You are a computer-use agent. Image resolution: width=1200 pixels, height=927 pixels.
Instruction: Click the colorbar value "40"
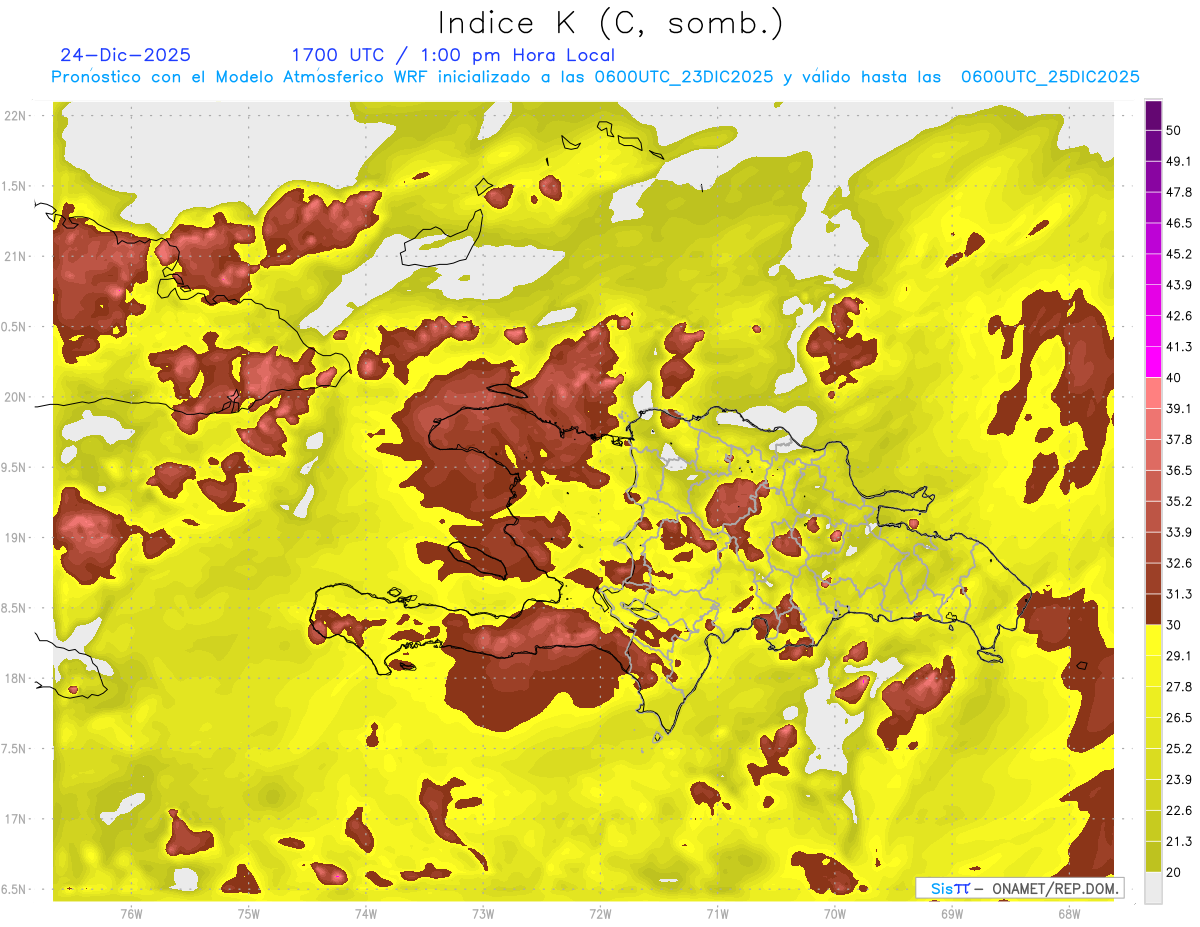1174,378
